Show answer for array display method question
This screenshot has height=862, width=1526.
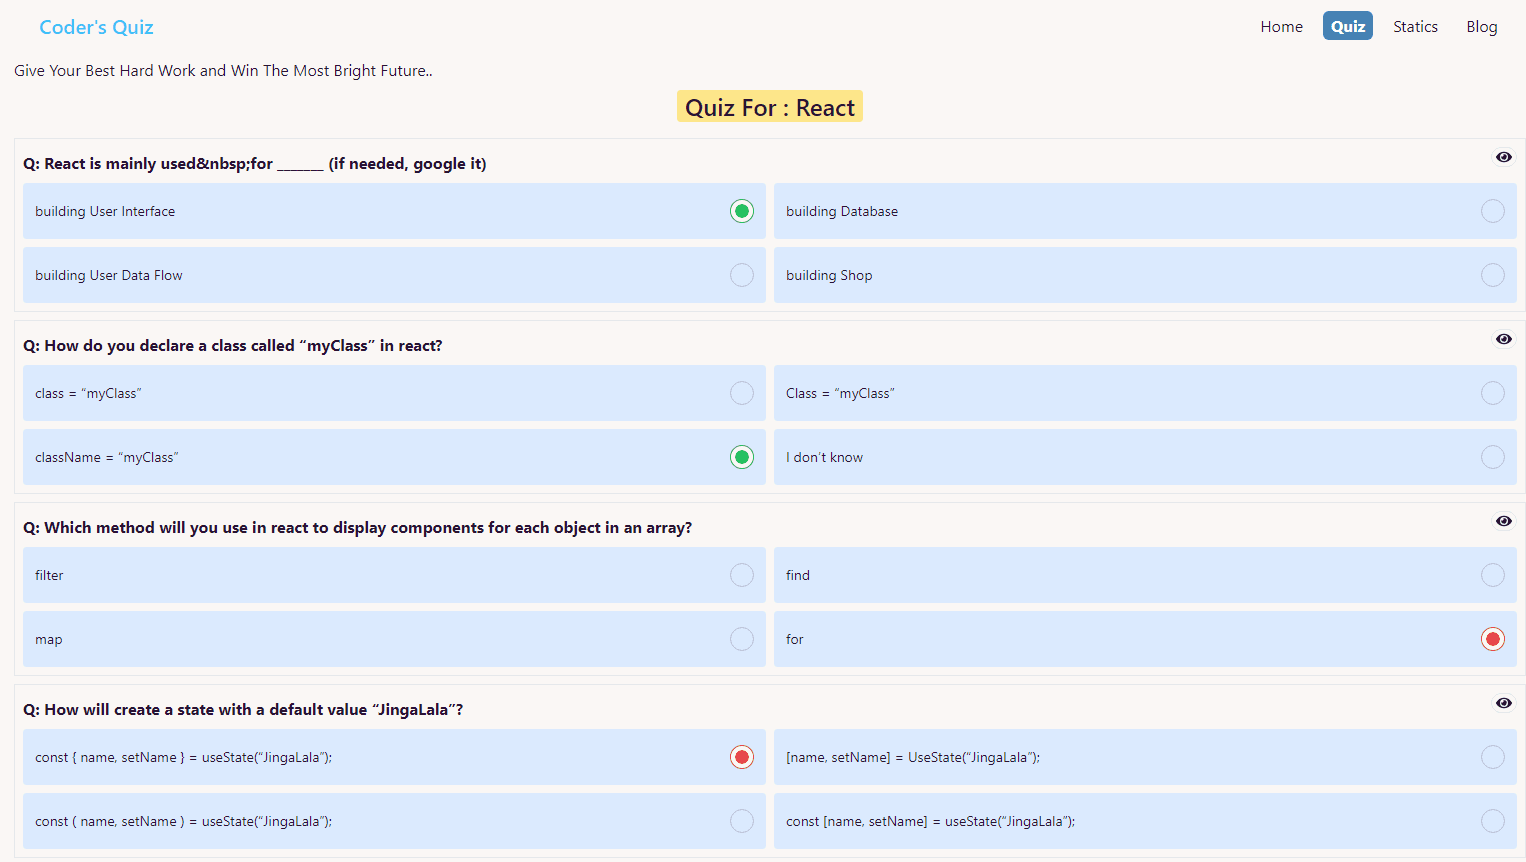point(1503,521)
